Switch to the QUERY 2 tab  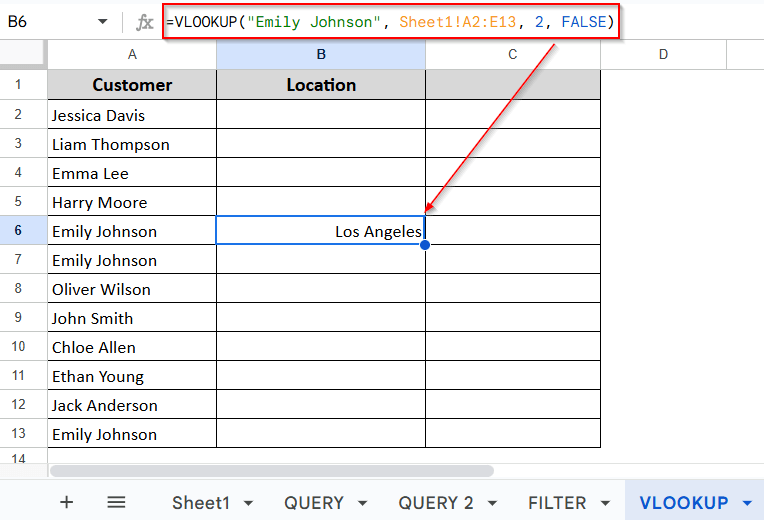coord(436,502)
